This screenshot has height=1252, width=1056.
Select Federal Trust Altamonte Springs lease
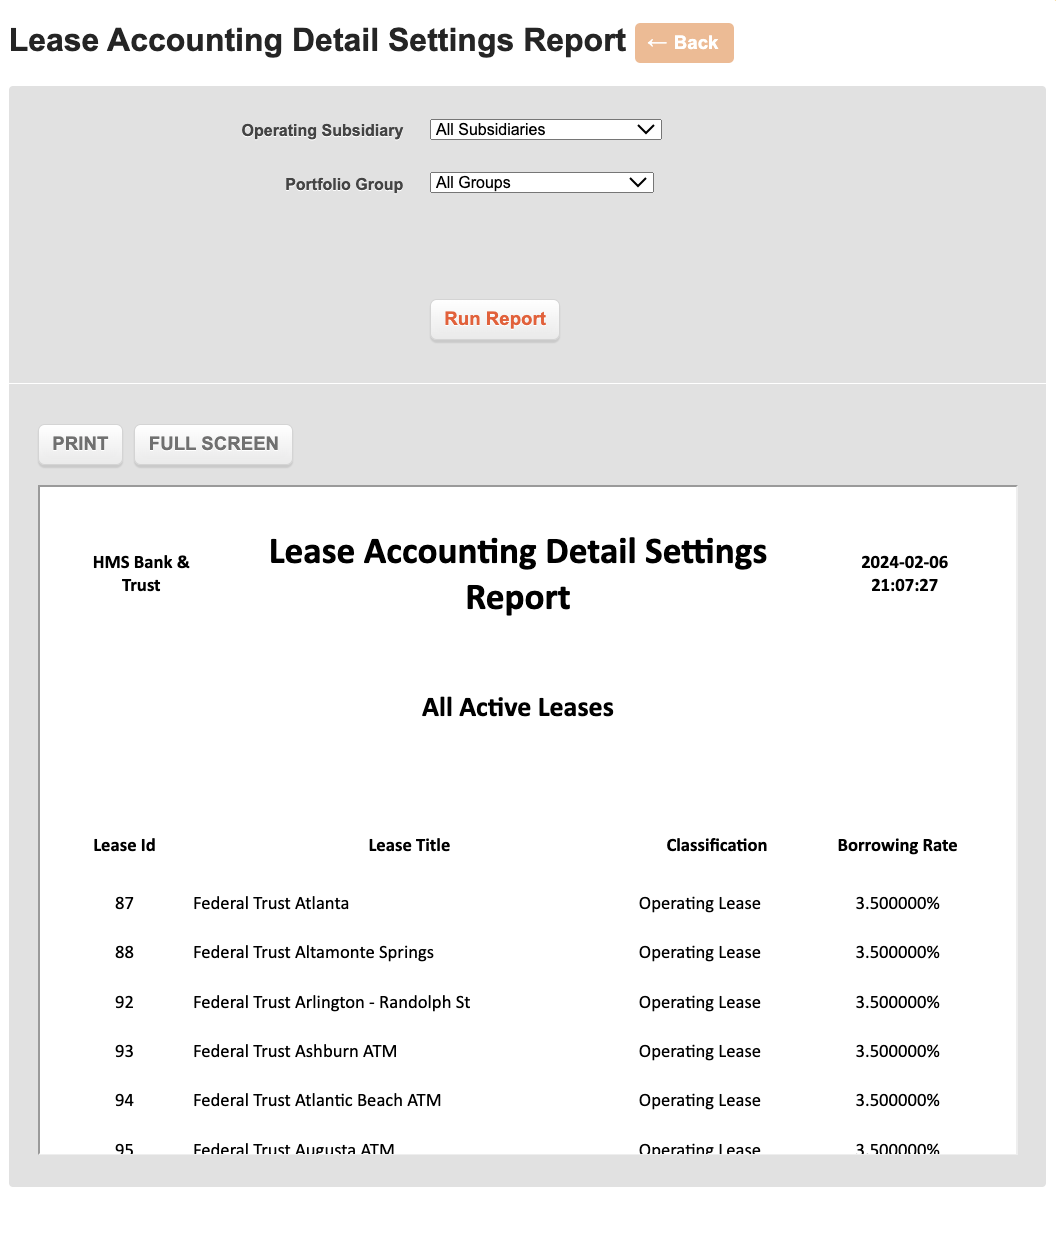click(313, 952)
